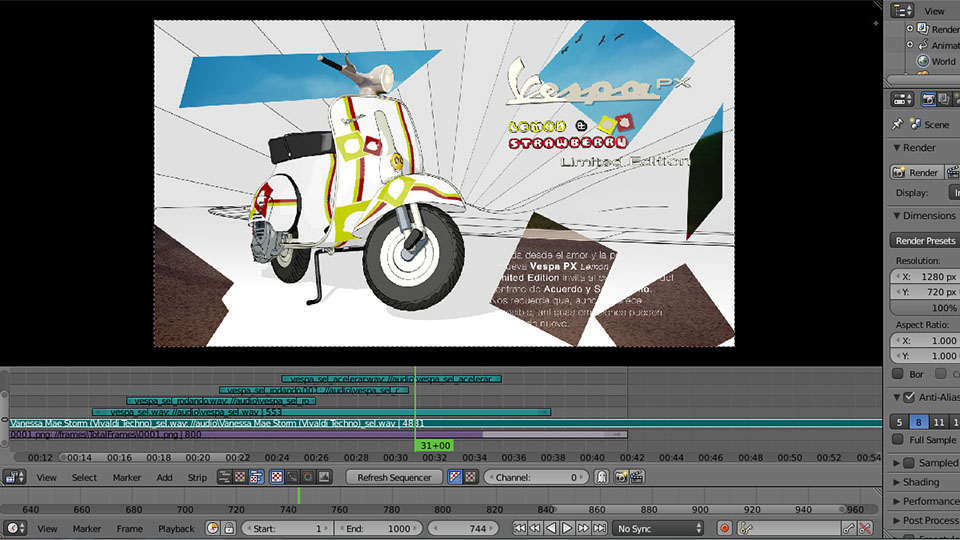This screenshot has height=540, width=960.
Task: Click the Channel number field
Action: [536, 477]
